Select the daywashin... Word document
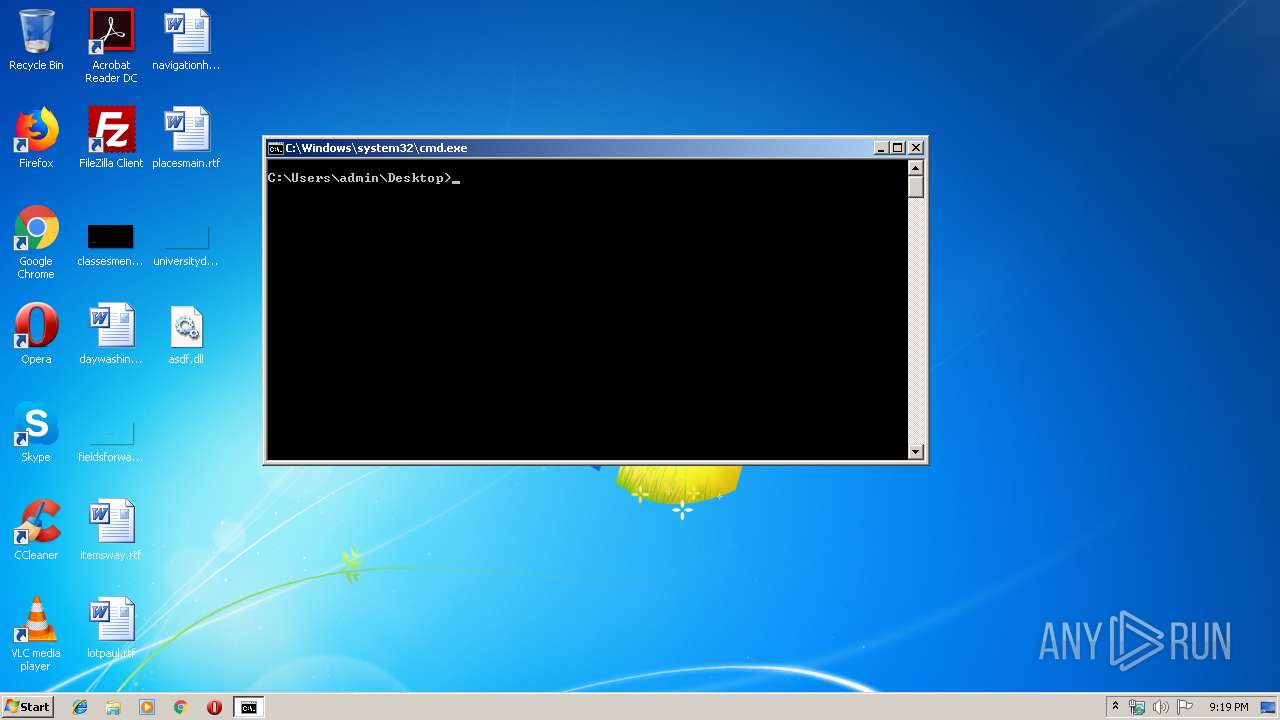The height and width of the screenshot is (720, 1280). pyautogui.click(x=111, y=334)
